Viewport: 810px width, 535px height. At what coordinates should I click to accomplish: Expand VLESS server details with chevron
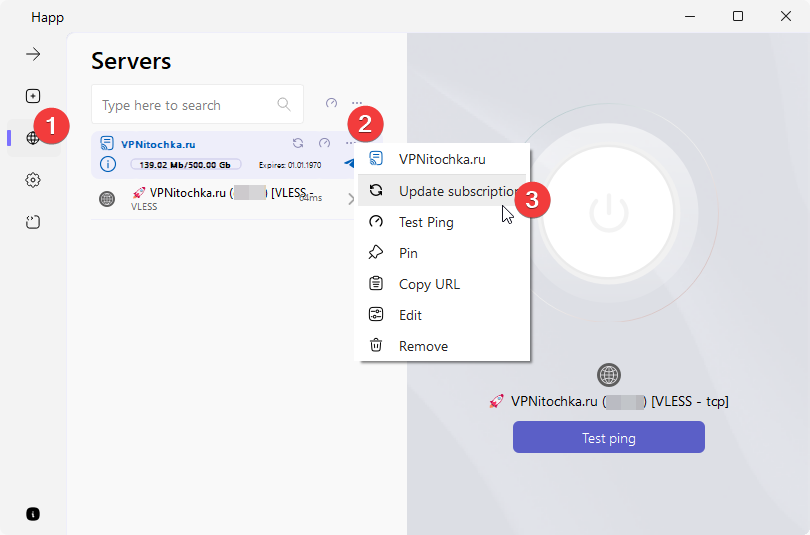pos(351,199)
